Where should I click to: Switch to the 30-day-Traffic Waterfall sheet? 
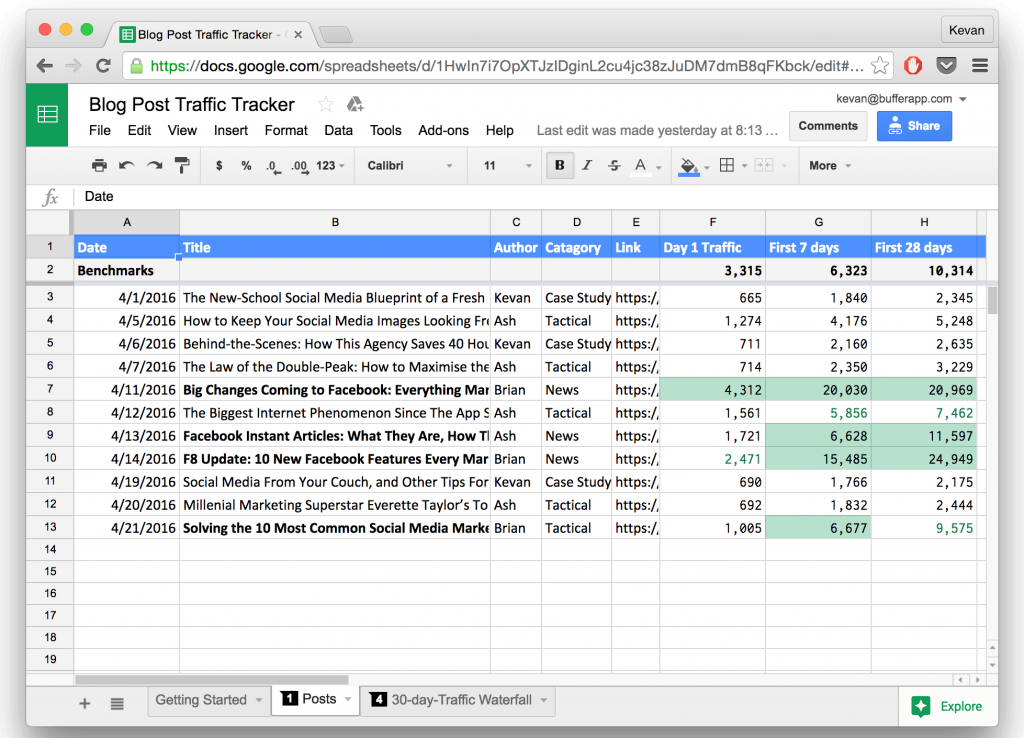(x=457, y=700)
